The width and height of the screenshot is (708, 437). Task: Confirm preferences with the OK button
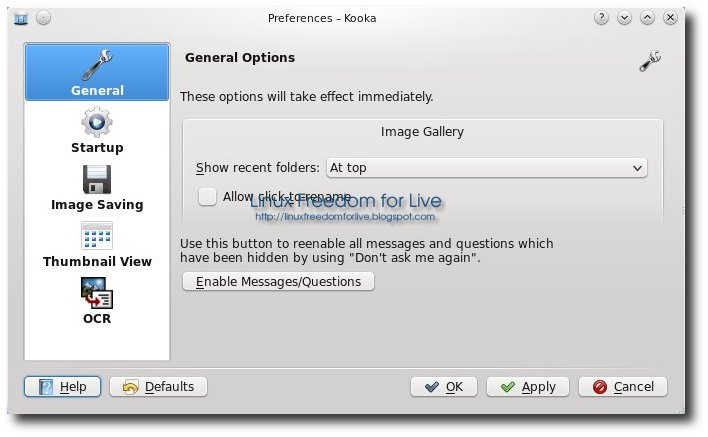(x=443, y=387)
